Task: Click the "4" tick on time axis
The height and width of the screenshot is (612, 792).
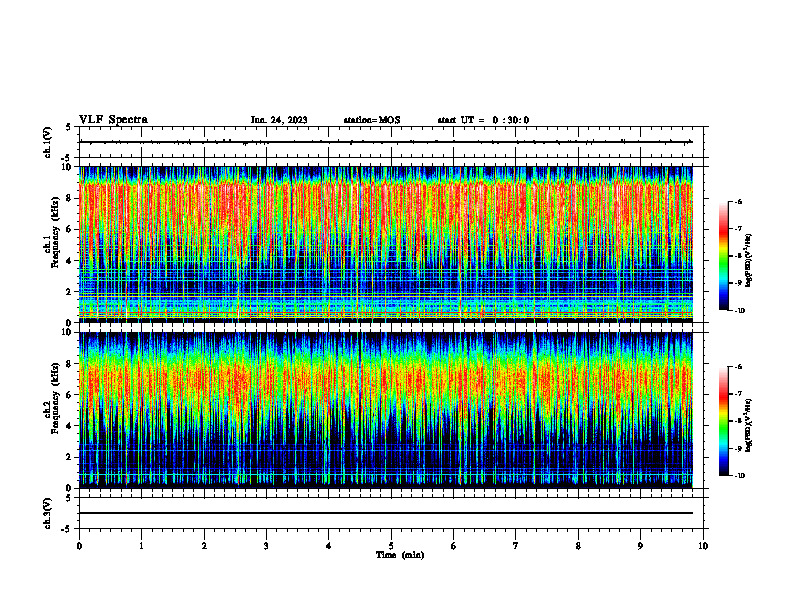Action: point(329,546)
